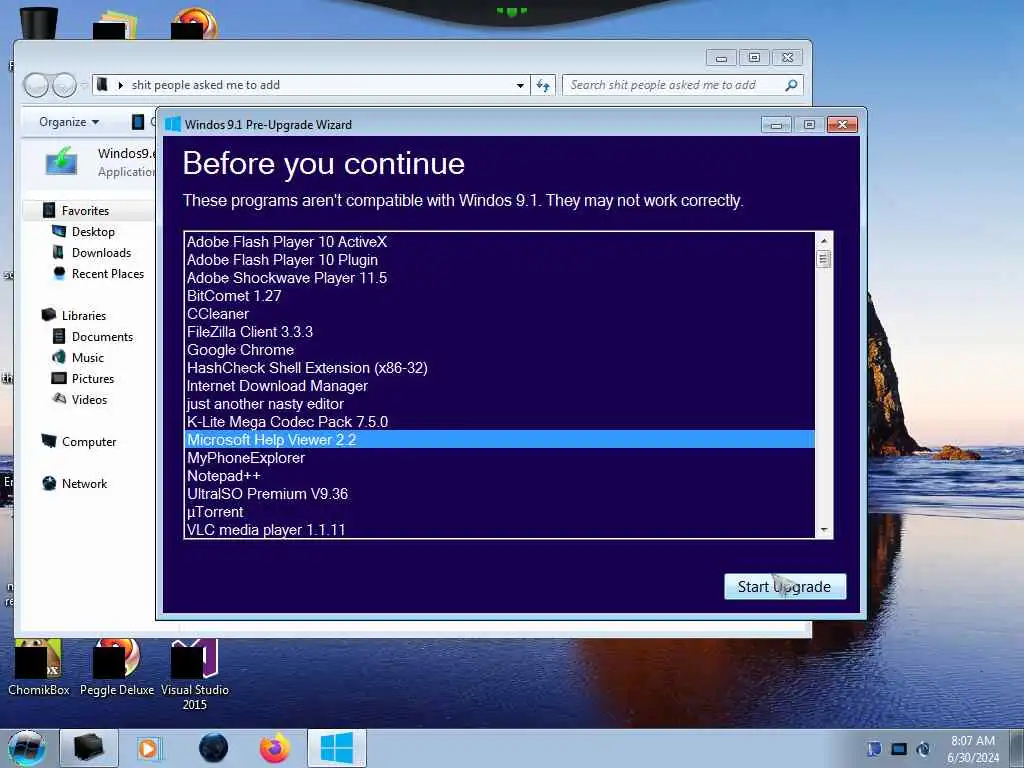Select Adobe Flash Player 10 Plugin entry

click(500, 260)
